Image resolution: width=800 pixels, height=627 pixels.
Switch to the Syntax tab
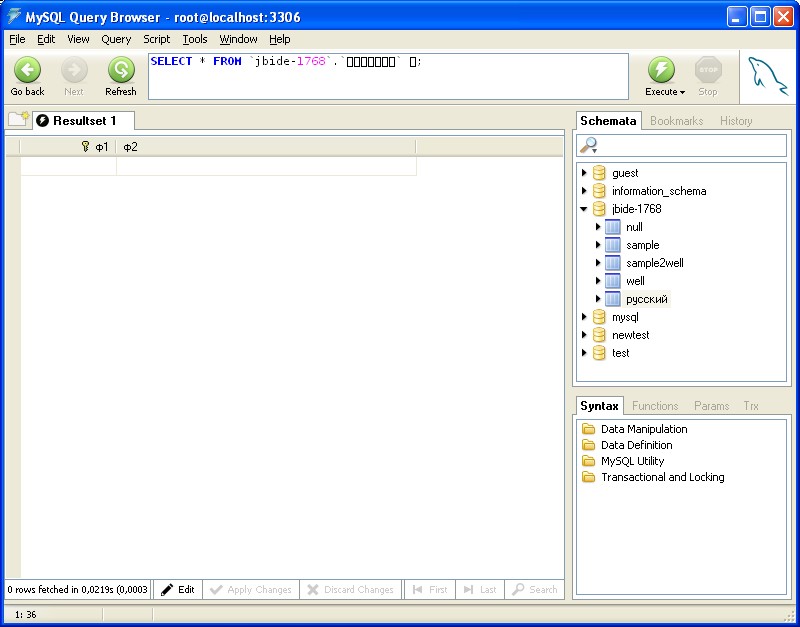pyautogui.click(x=599, y=406)
